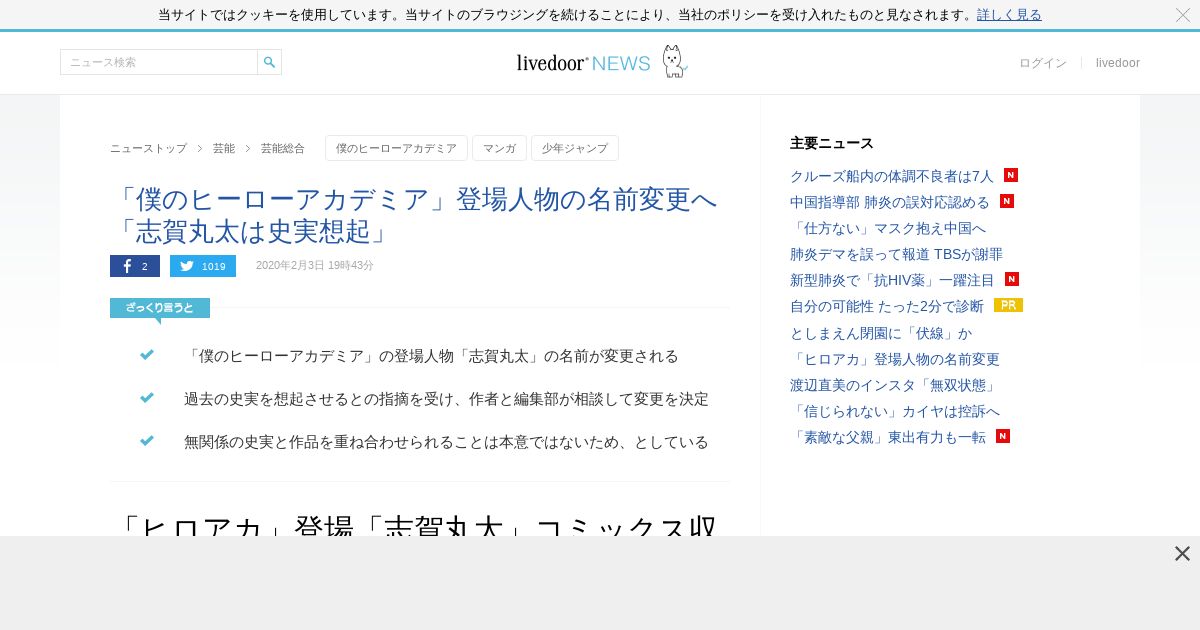Click the search magnifier icon

tap(269, 62)
